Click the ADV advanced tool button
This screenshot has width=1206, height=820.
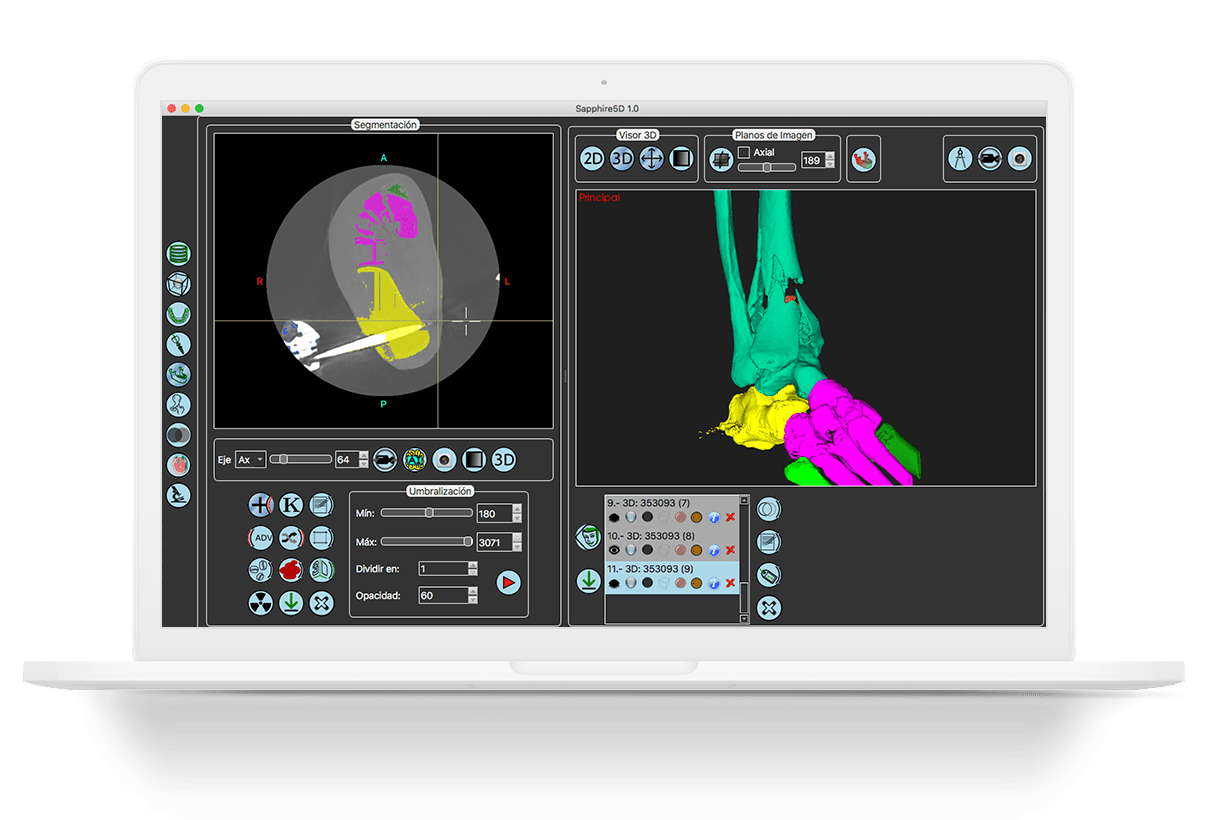point(261,538)
